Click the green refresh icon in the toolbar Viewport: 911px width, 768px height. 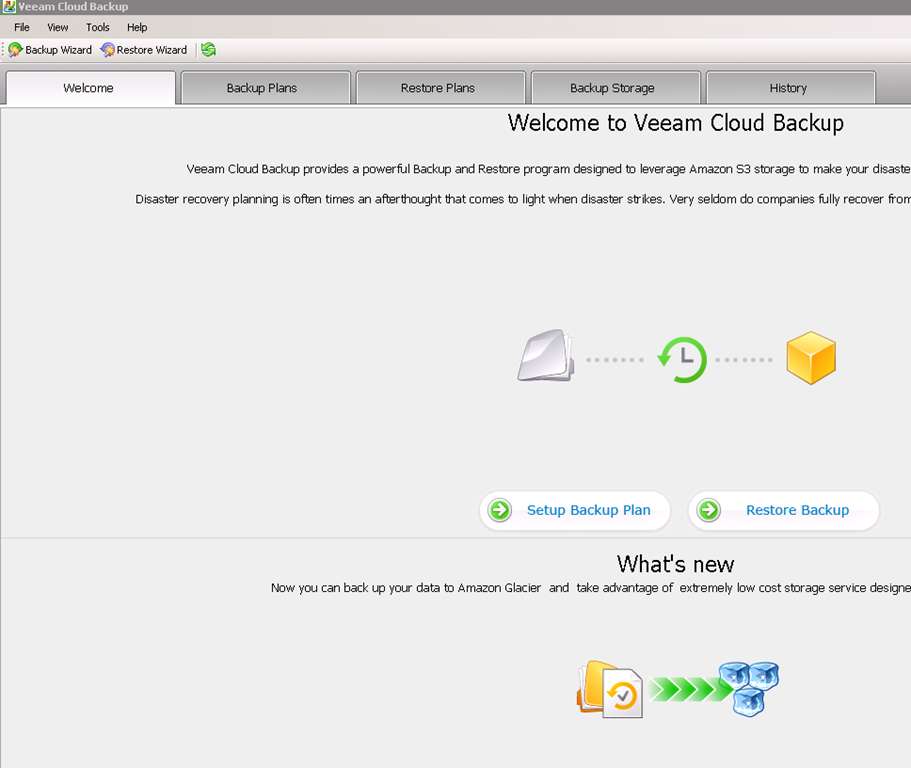[208, 50]
